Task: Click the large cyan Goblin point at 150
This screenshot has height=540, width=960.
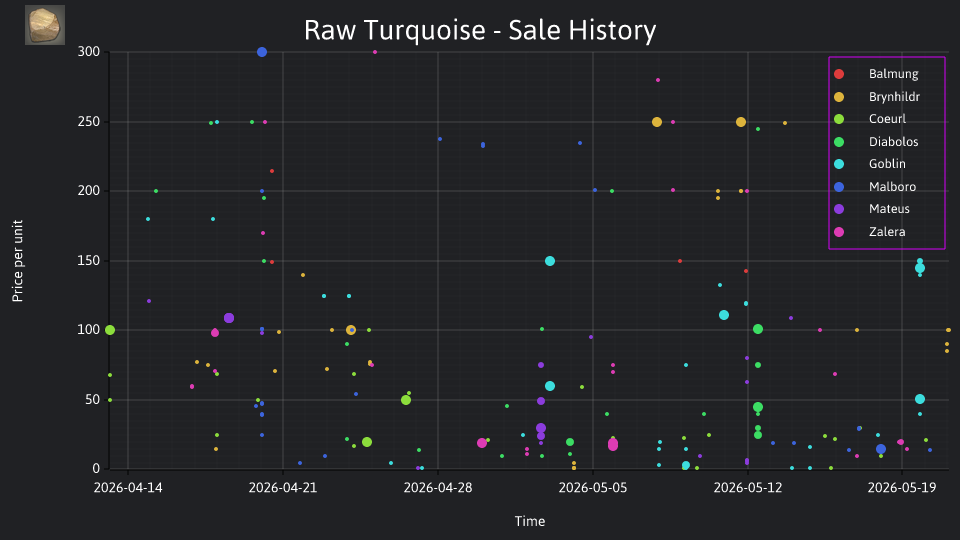Action: [550, 261]
